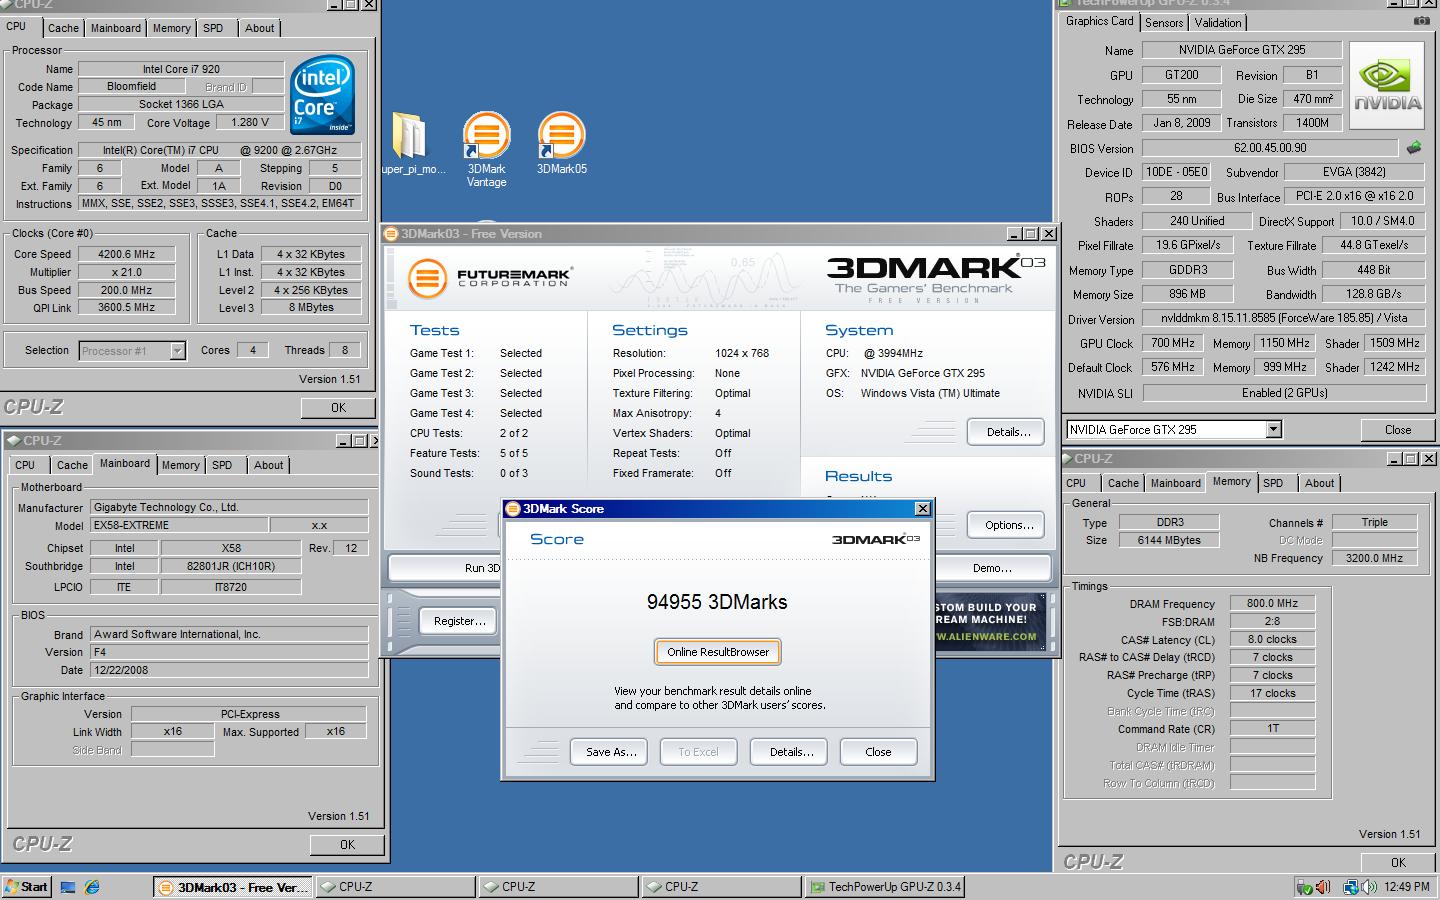Click the red speaker audio tray icon
The height and width of the screenshot is (900, 1440).
point(1322,887)
